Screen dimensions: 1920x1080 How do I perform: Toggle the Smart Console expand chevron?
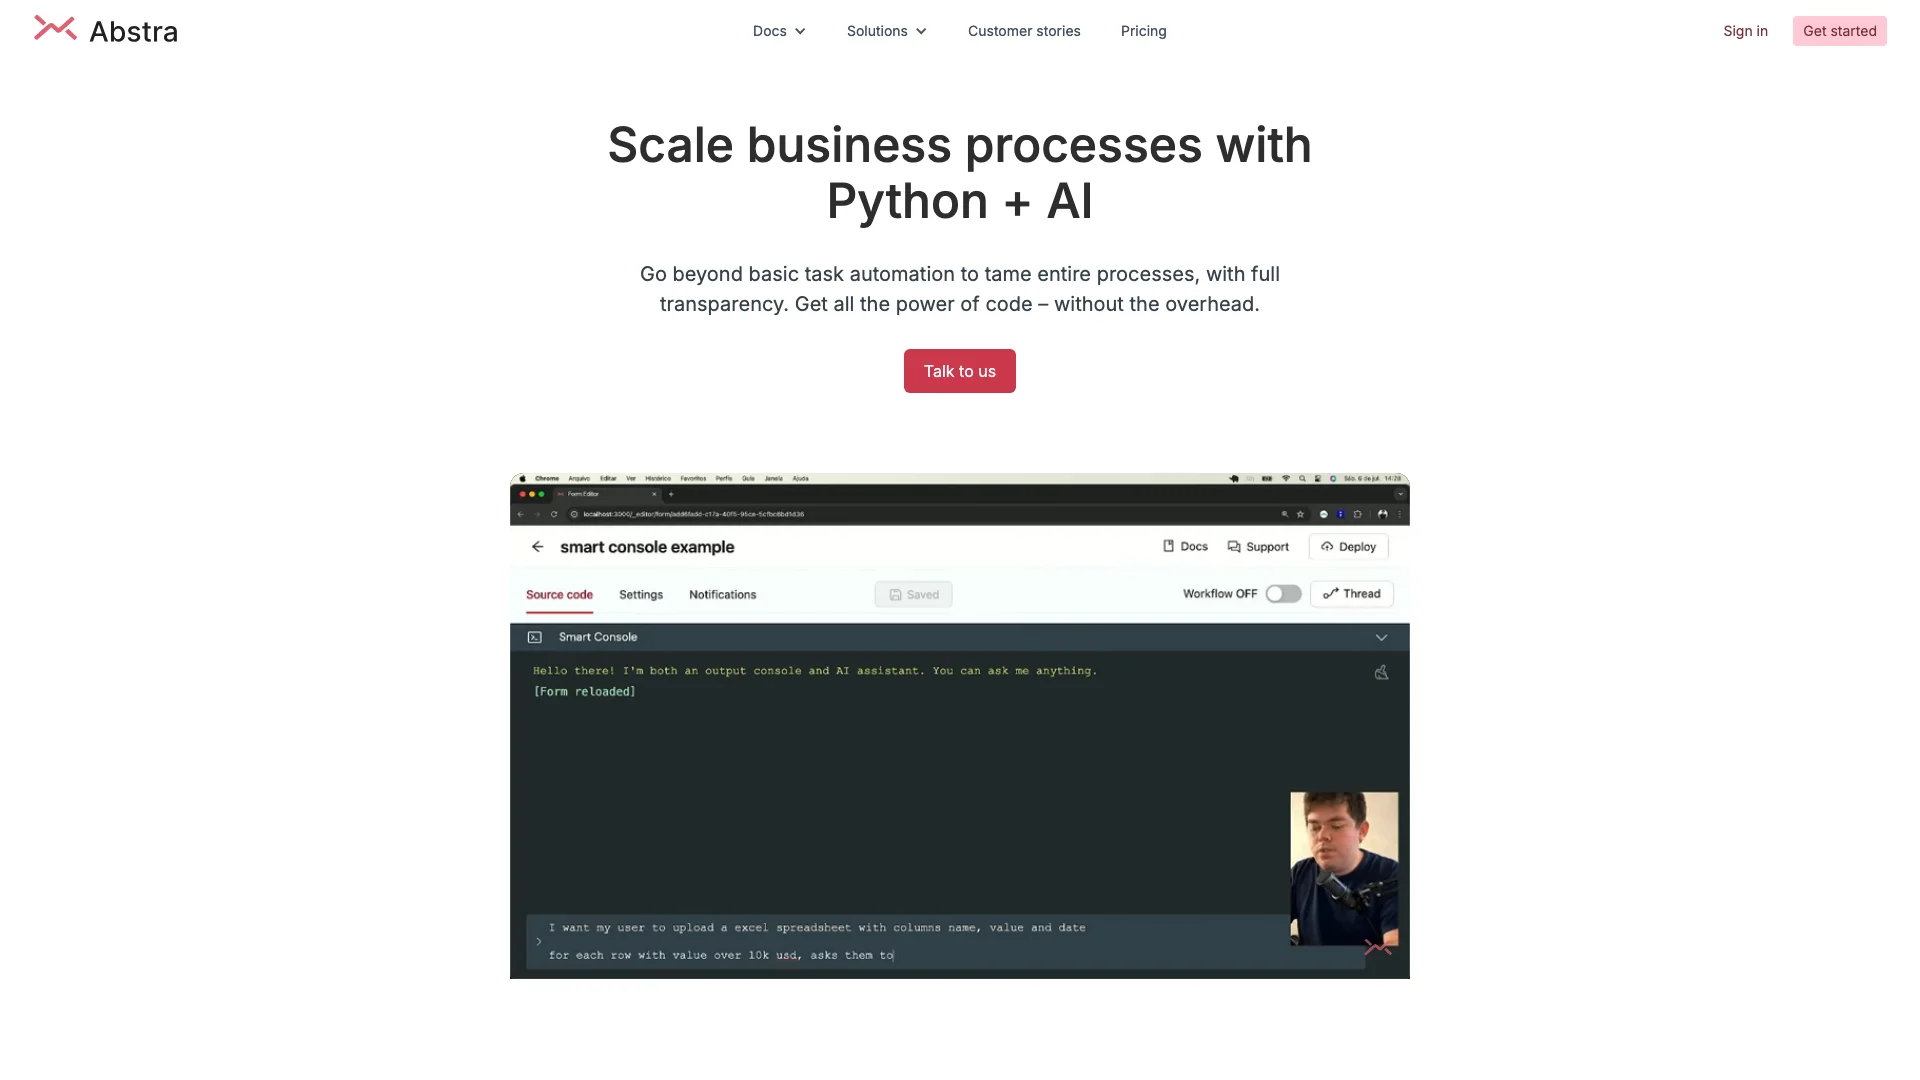coord(1381,637)
